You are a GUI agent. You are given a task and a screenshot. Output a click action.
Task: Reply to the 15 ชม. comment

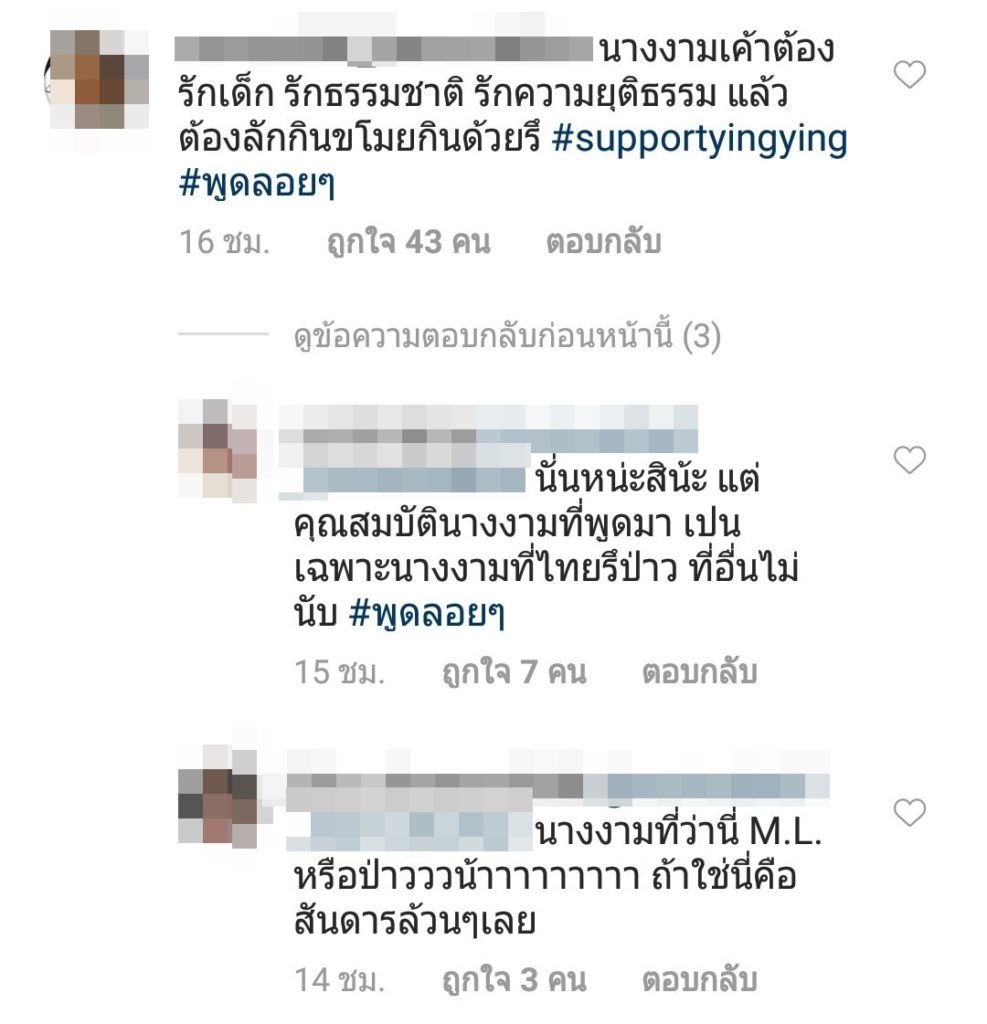pyautogui.click(x=700, y=672)
